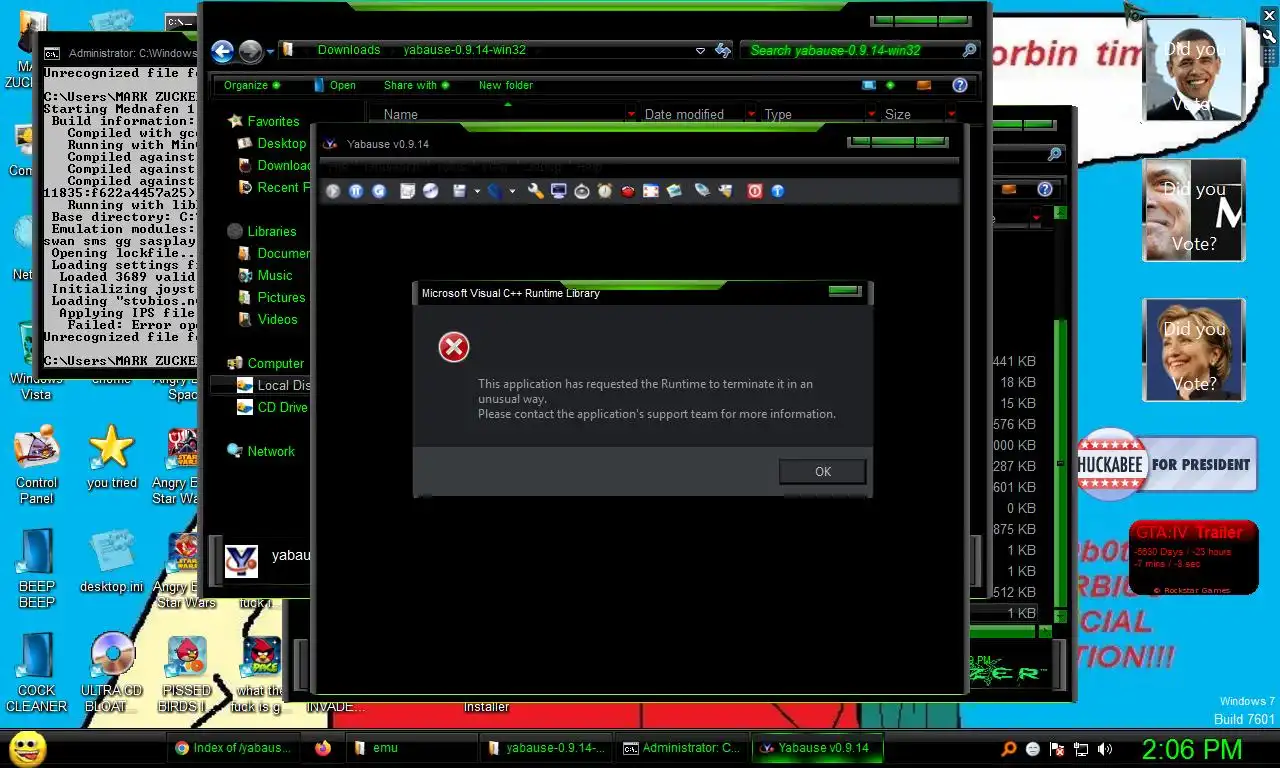Click the Help icon in the front Explorer window
1280x768 pixels.
click(x=960, y=85)
